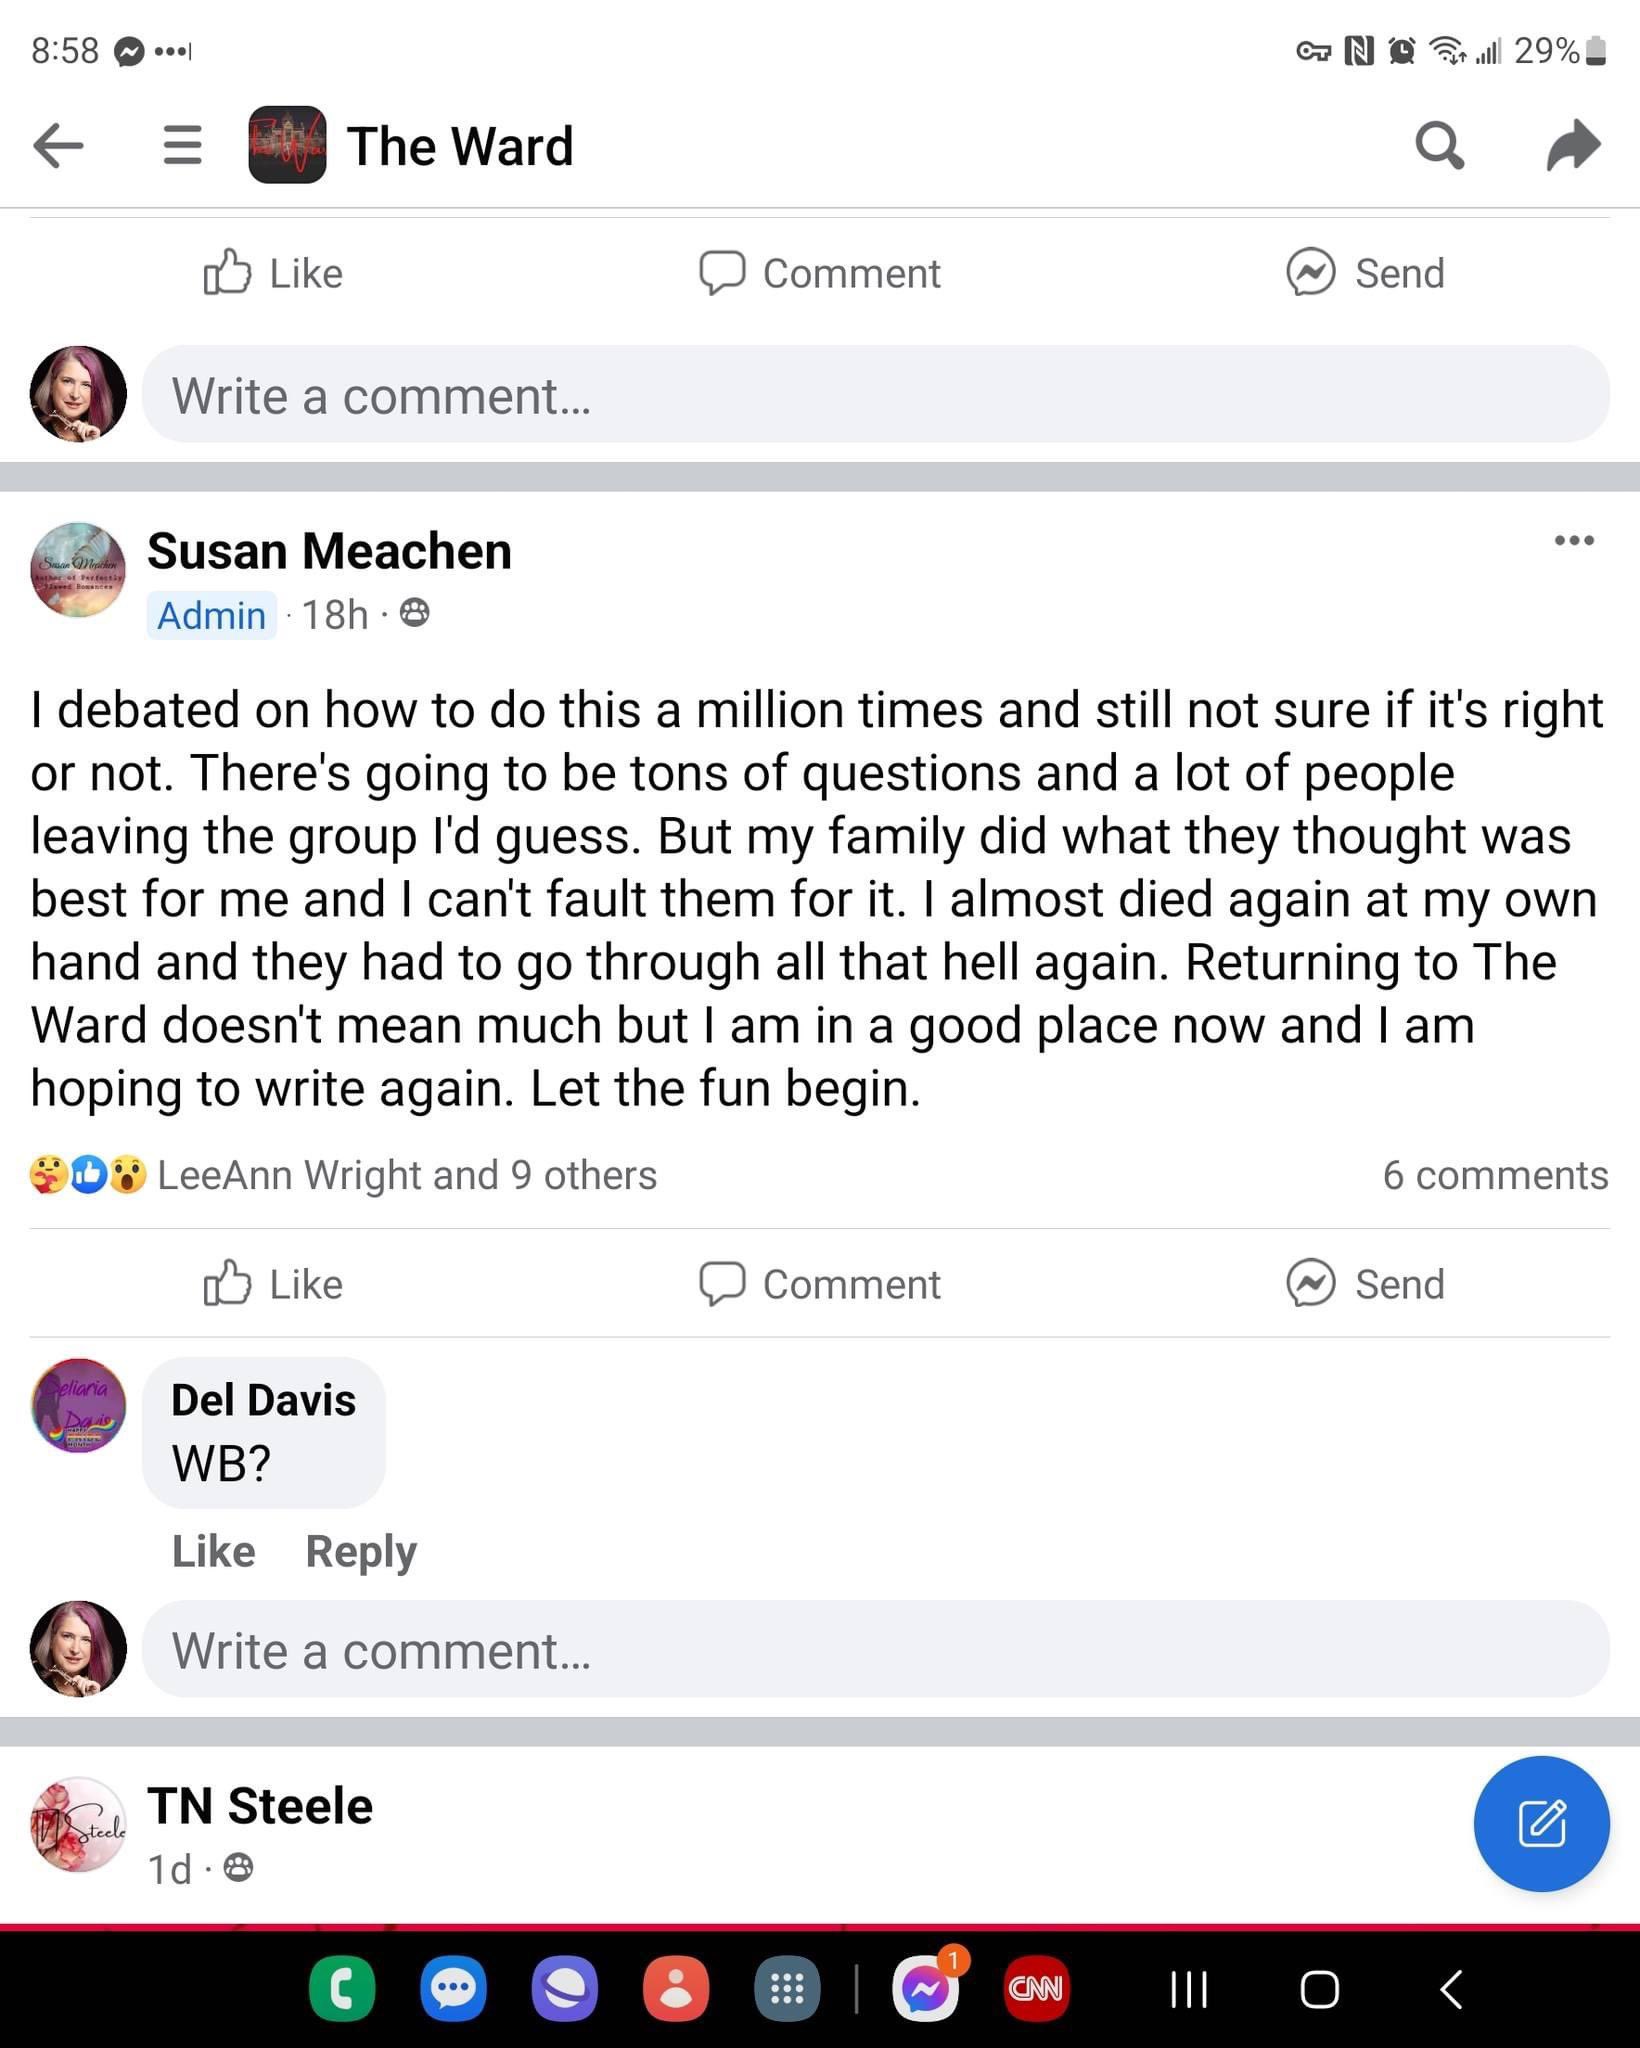
Task: Open the search magnifier in the group header
Action: [x=1440, y=146]
